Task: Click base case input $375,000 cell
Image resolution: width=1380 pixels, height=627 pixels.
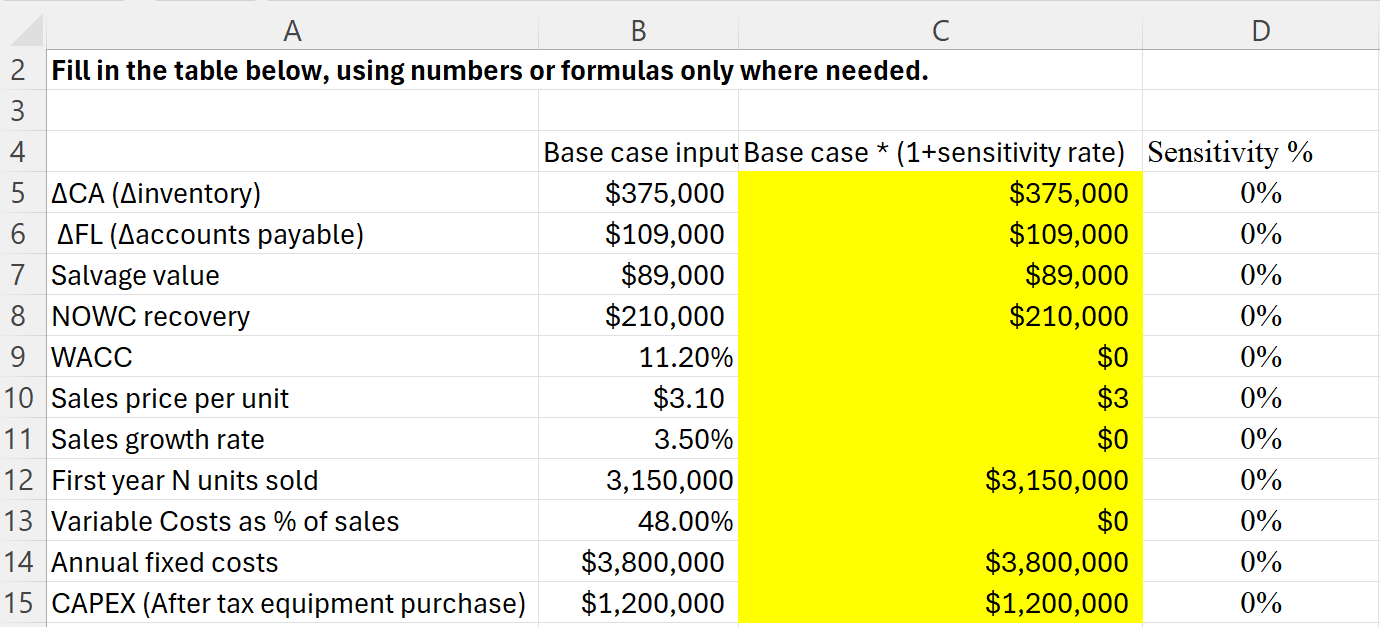Action: click(638, 193)
